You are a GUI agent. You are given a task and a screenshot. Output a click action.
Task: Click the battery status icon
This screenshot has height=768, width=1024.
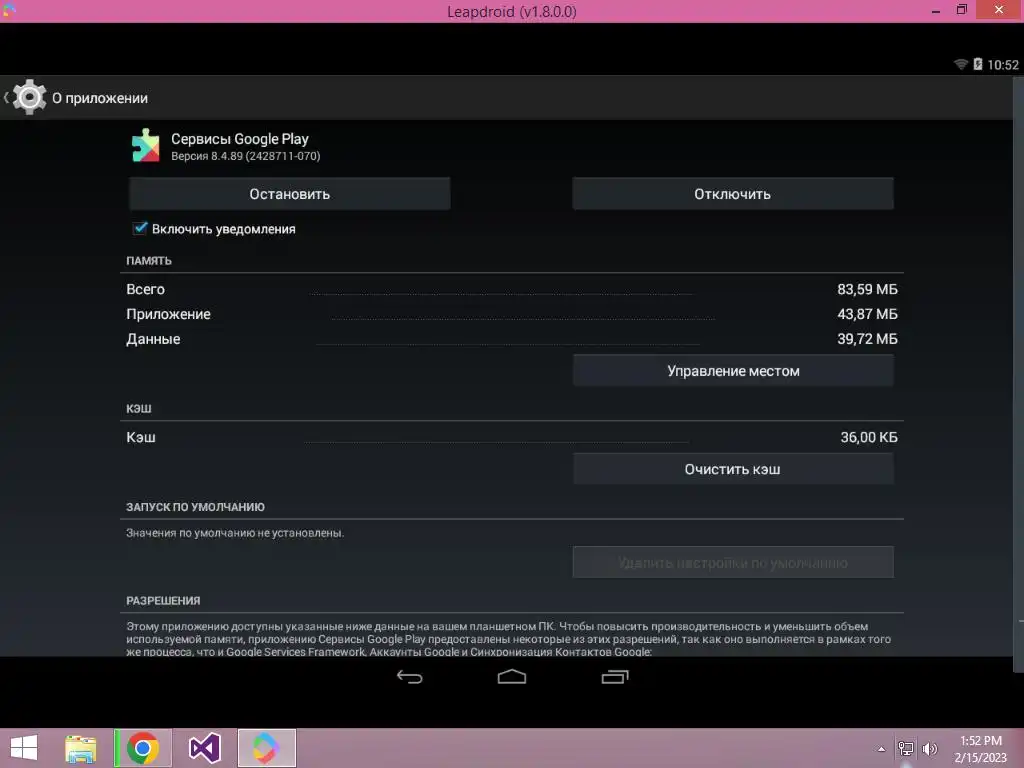coord(978,64)
